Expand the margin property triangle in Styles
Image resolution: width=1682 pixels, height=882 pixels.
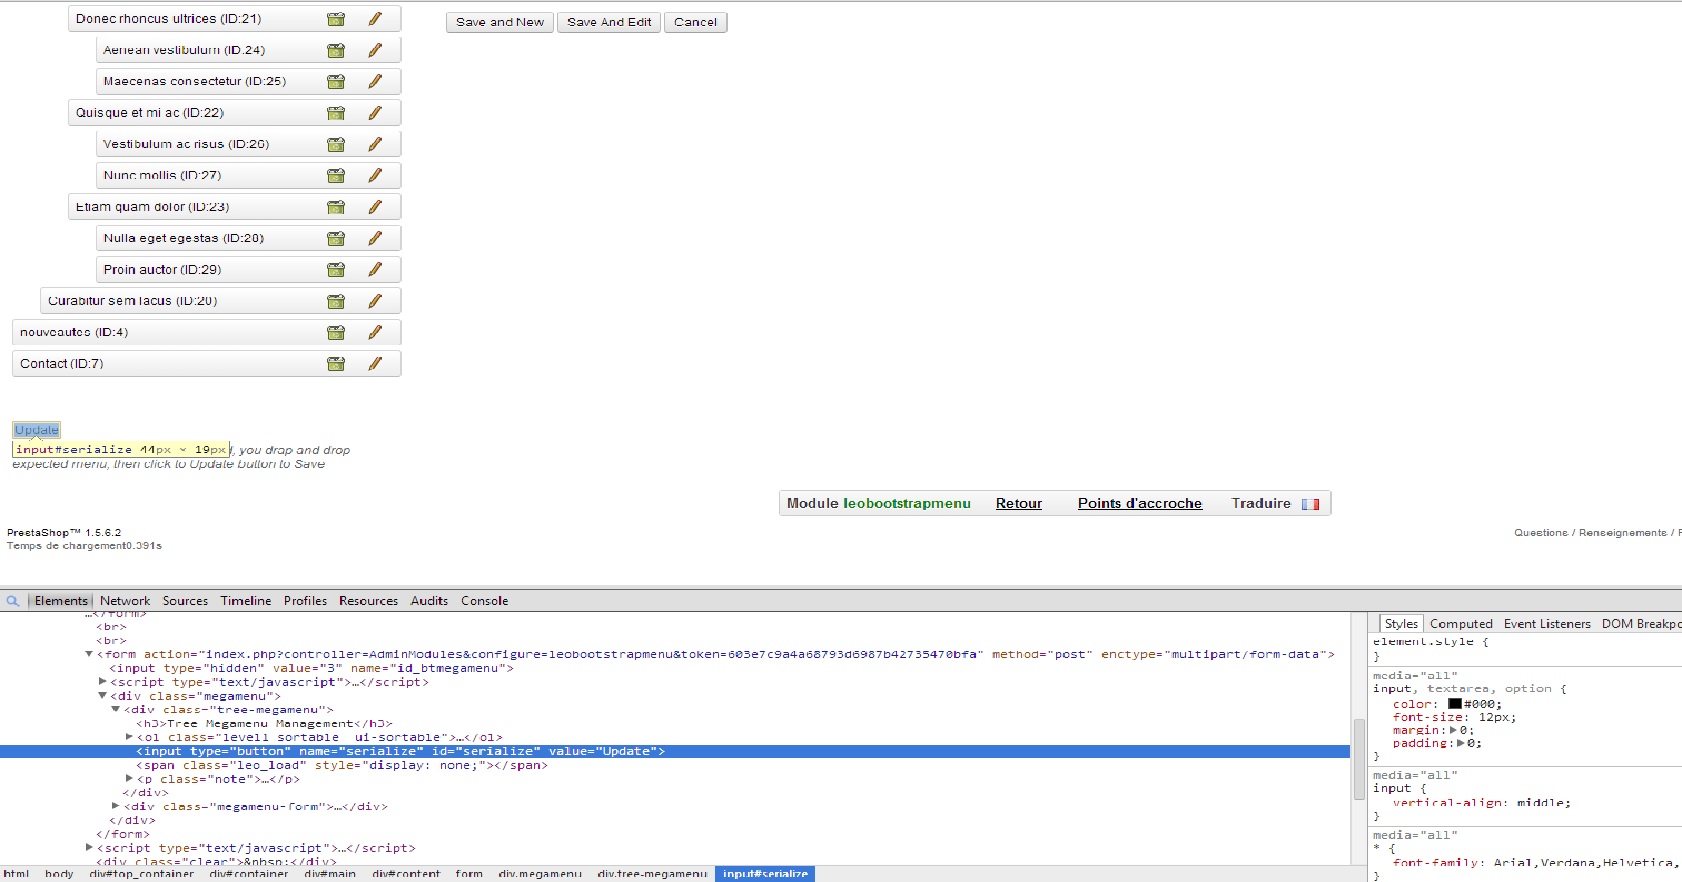pos(1453,730)
